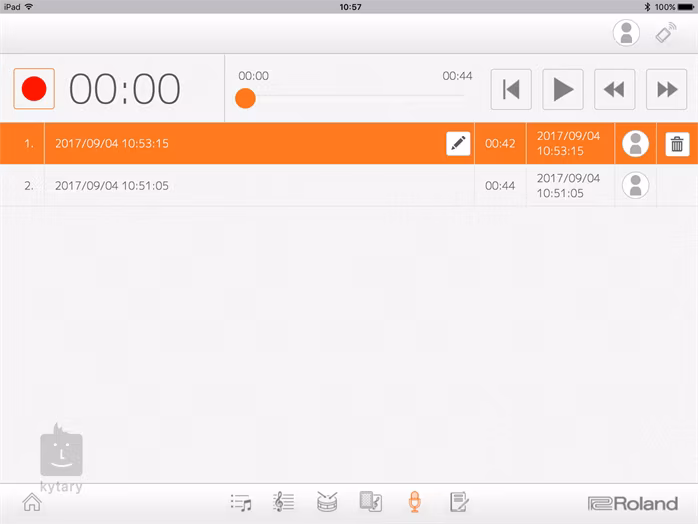The height and width of the screenshot is (524, 698).
Task: Start playback with the play button
Action: [563, 90]
